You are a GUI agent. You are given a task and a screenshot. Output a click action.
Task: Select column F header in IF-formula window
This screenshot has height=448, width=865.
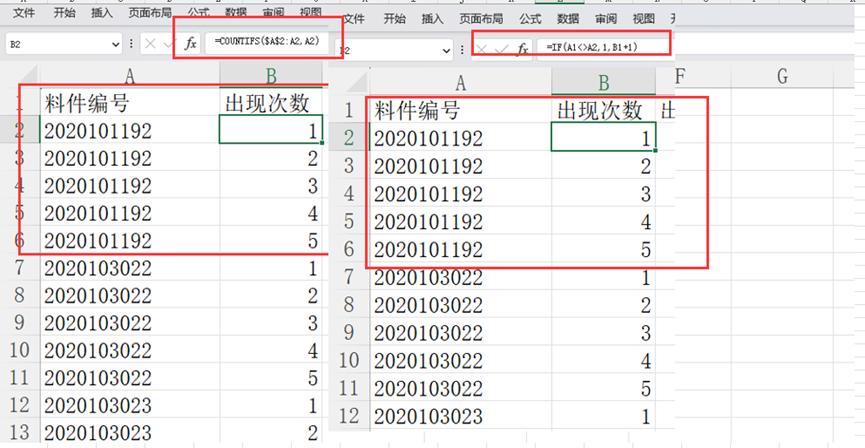[680, 76]
